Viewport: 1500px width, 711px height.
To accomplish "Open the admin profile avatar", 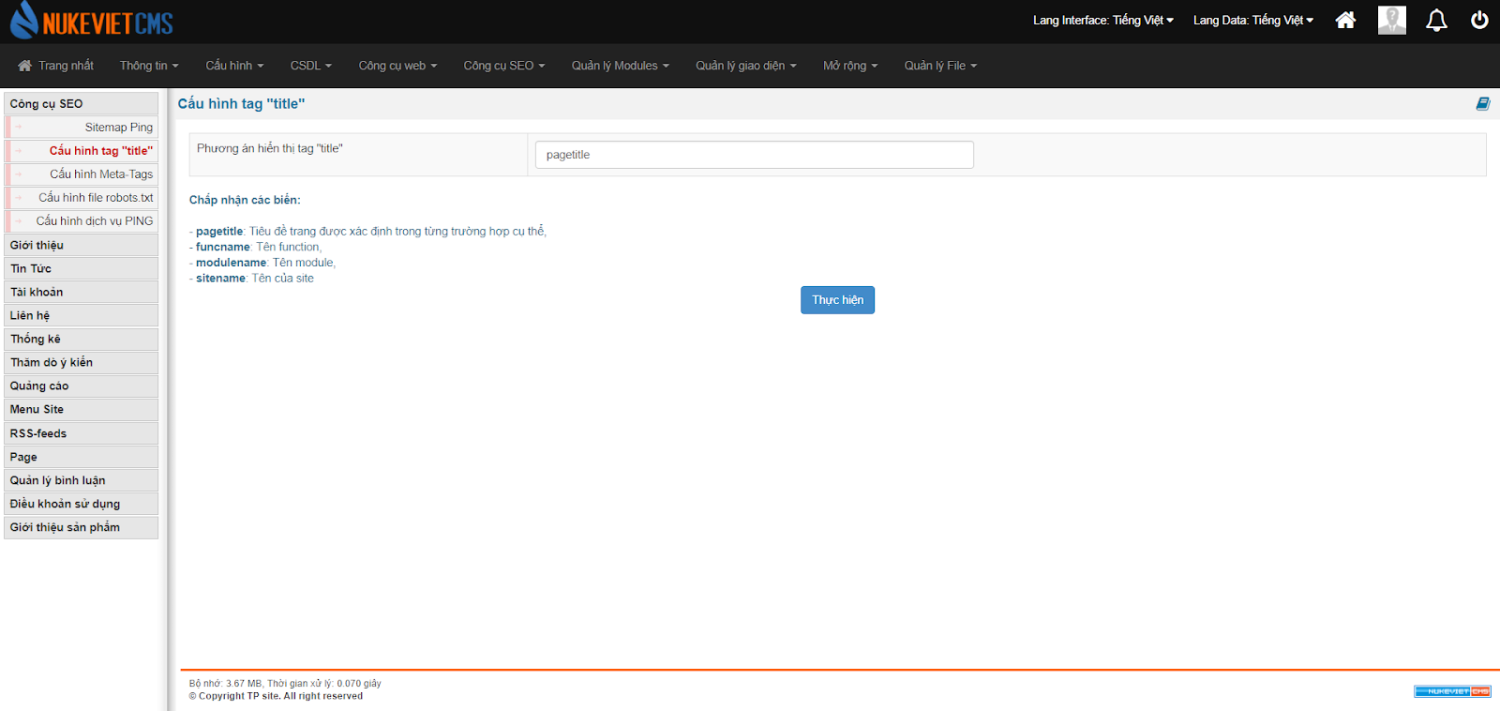I will [1392, 20].
